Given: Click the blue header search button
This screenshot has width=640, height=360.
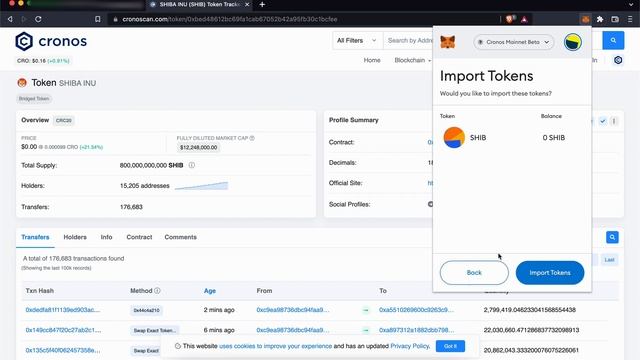Looking at the screenshot, I should pyautogui.click(x=613, y=40).
